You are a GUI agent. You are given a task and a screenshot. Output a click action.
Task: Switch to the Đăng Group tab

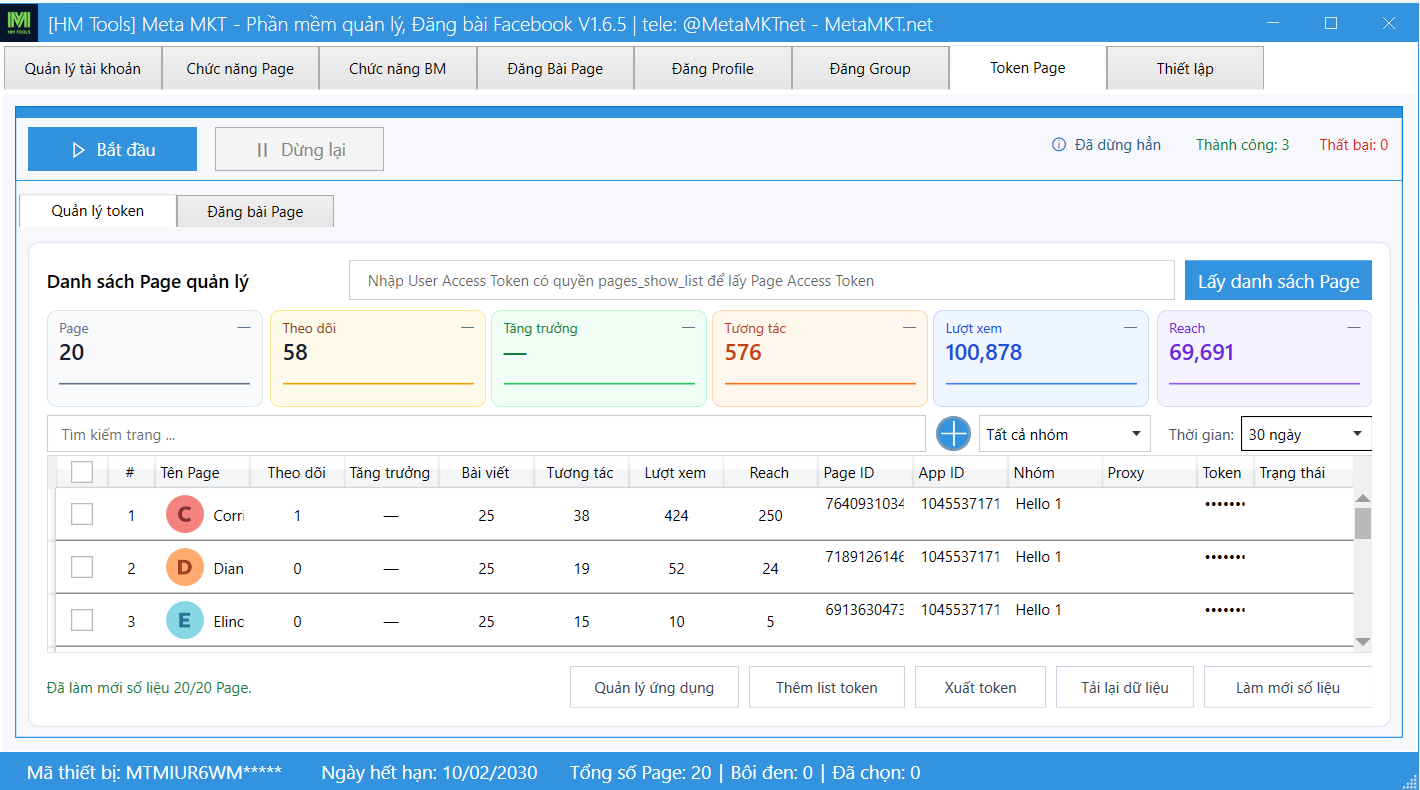coord(870,69)
